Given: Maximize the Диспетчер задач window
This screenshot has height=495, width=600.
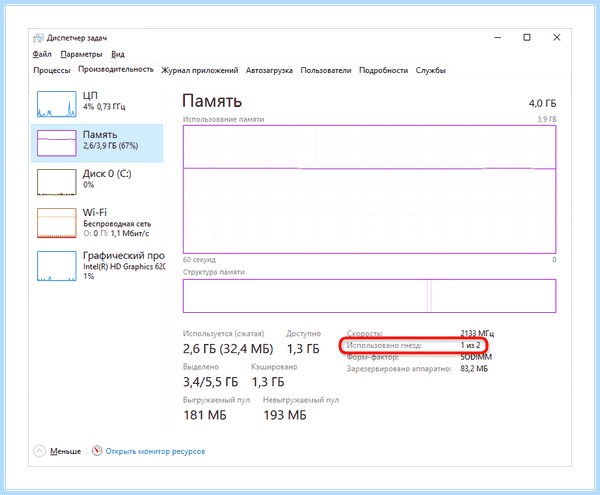Looking at the screenshot, I should (x=527, y=37).
